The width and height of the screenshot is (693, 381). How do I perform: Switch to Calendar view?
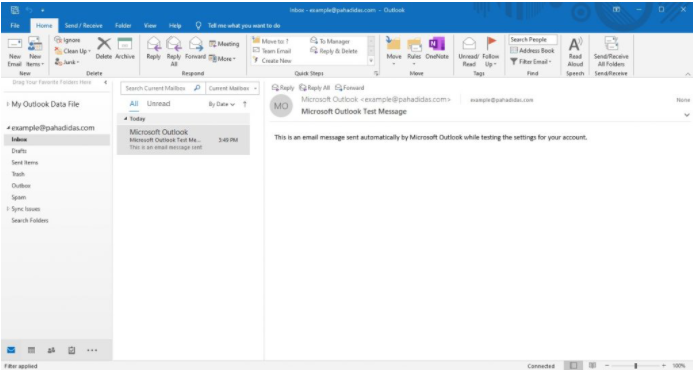(31, 350)
